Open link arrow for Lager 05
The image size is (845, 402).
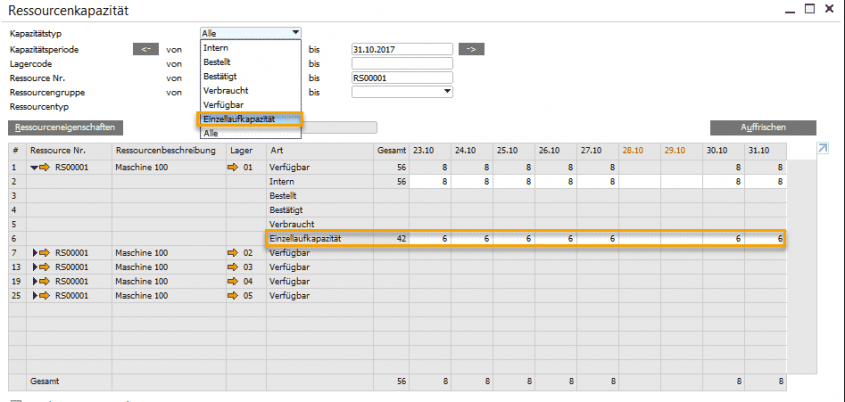tap(232, 296)
